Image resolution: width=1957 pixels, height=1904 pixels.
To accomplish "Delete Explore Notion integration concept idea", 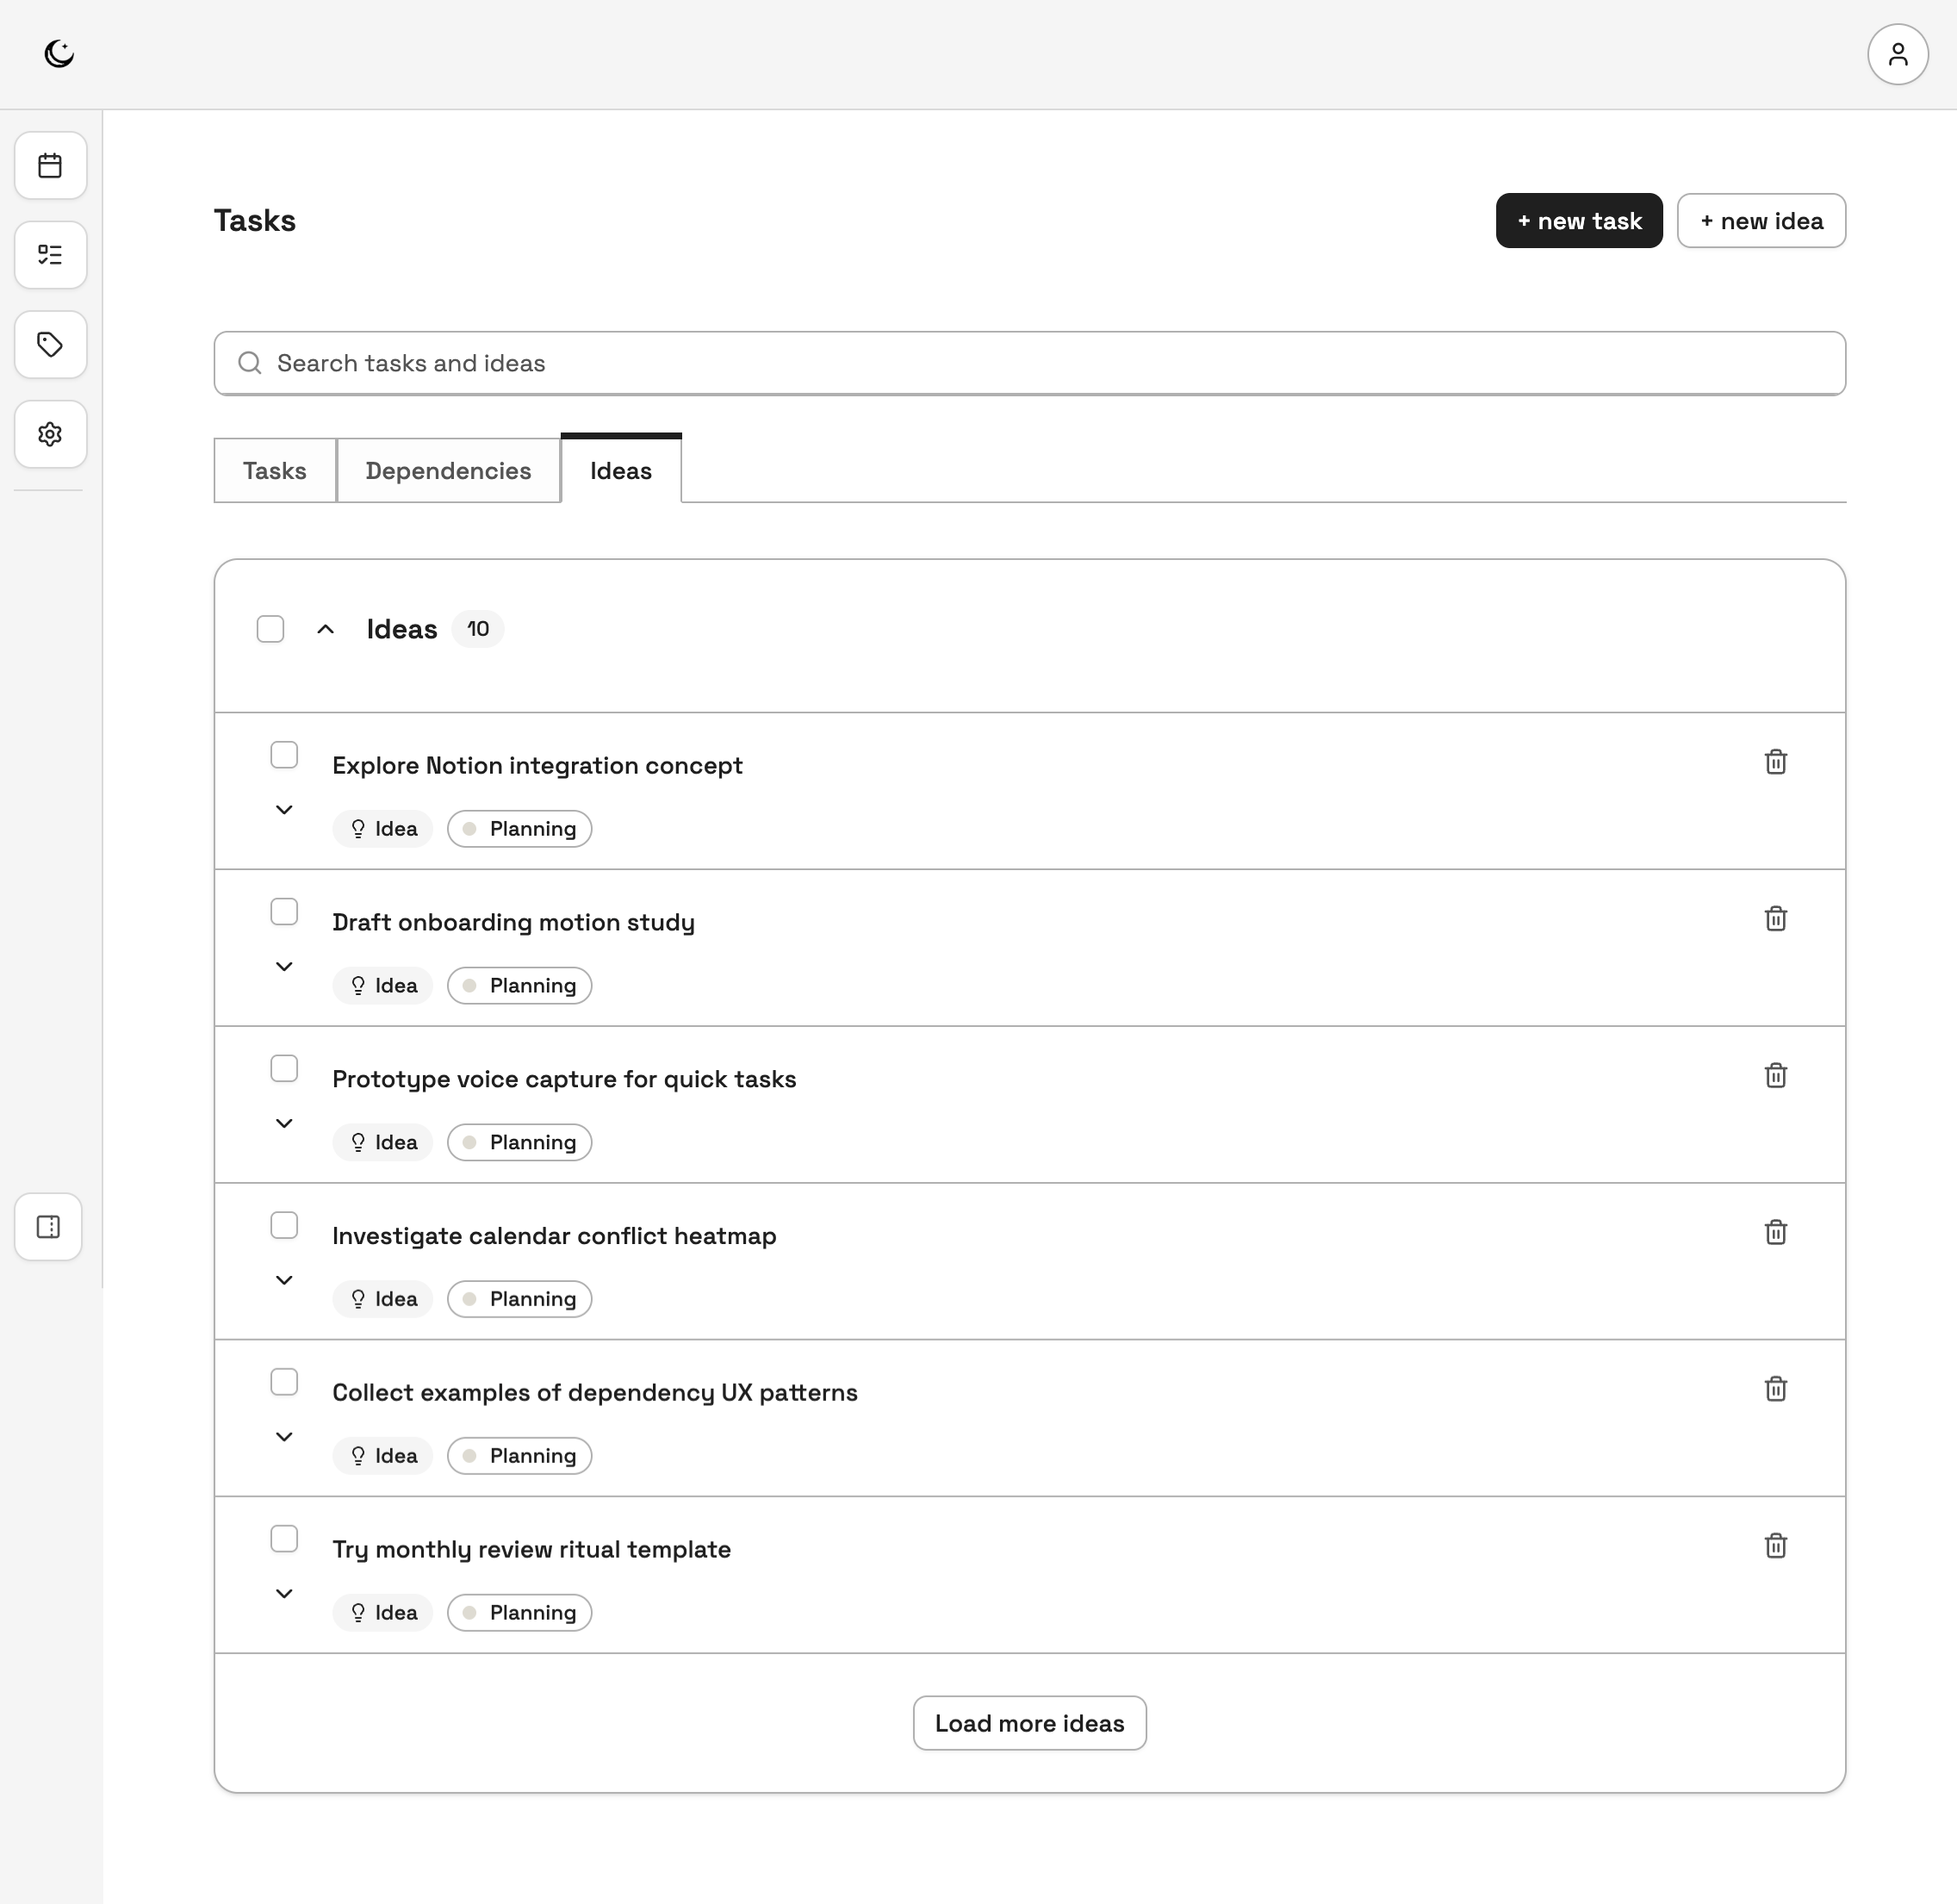I will coord(1775,762).
